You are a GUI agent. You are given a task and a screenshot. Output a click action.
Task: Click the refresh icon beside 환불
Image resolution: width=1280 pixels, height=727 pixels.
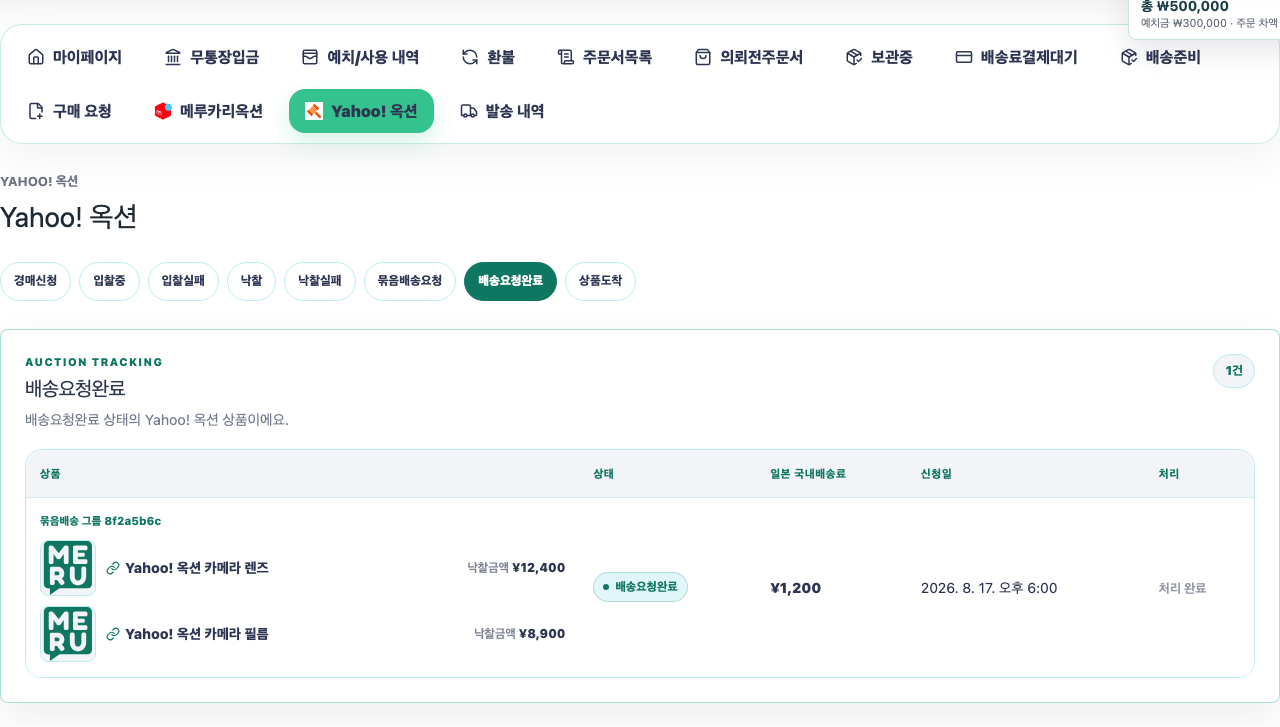pos(470,57)
